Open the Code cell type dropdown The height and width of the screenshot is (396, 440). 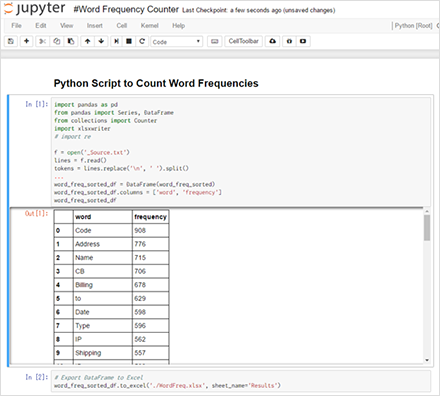click(177, 42)
